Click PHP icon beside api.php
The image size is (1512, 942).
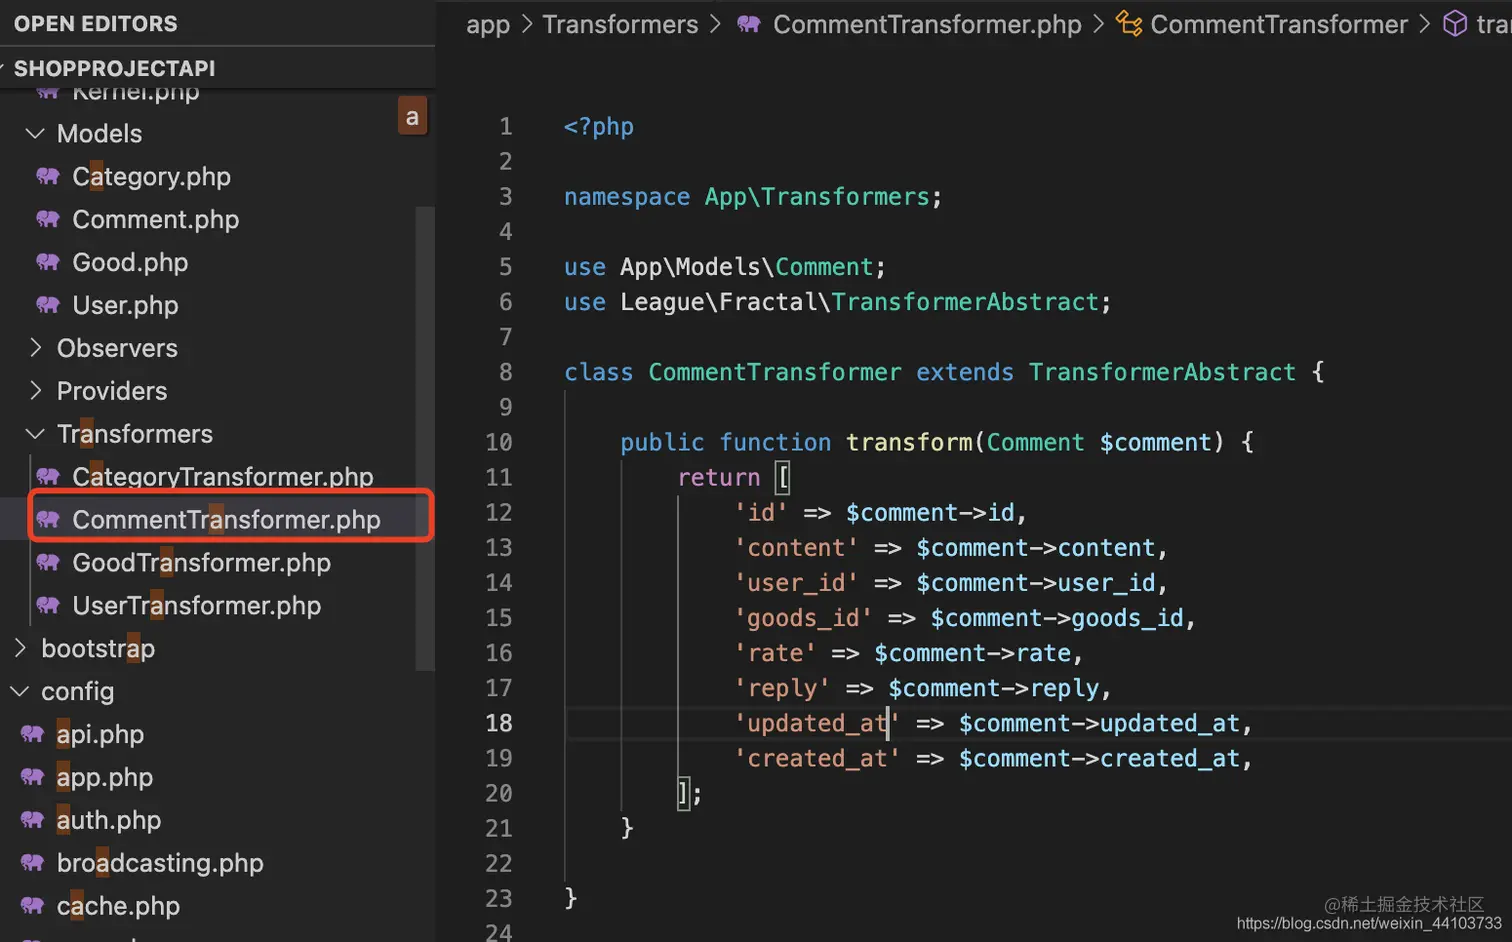pyautogui.click(x=32, y=735)
